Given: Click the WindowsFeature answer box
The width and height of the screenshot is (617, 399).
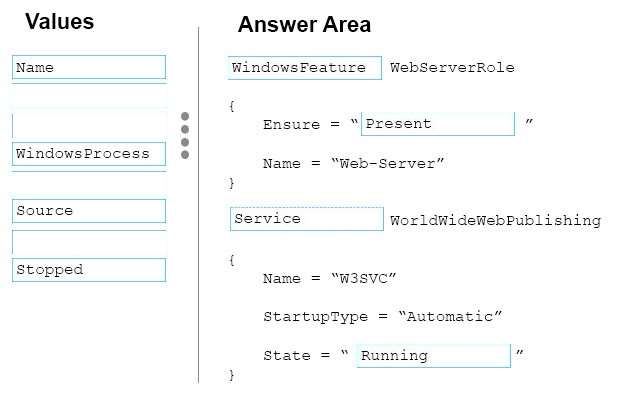Looking at the screenshot, I should tap(305, 68).
